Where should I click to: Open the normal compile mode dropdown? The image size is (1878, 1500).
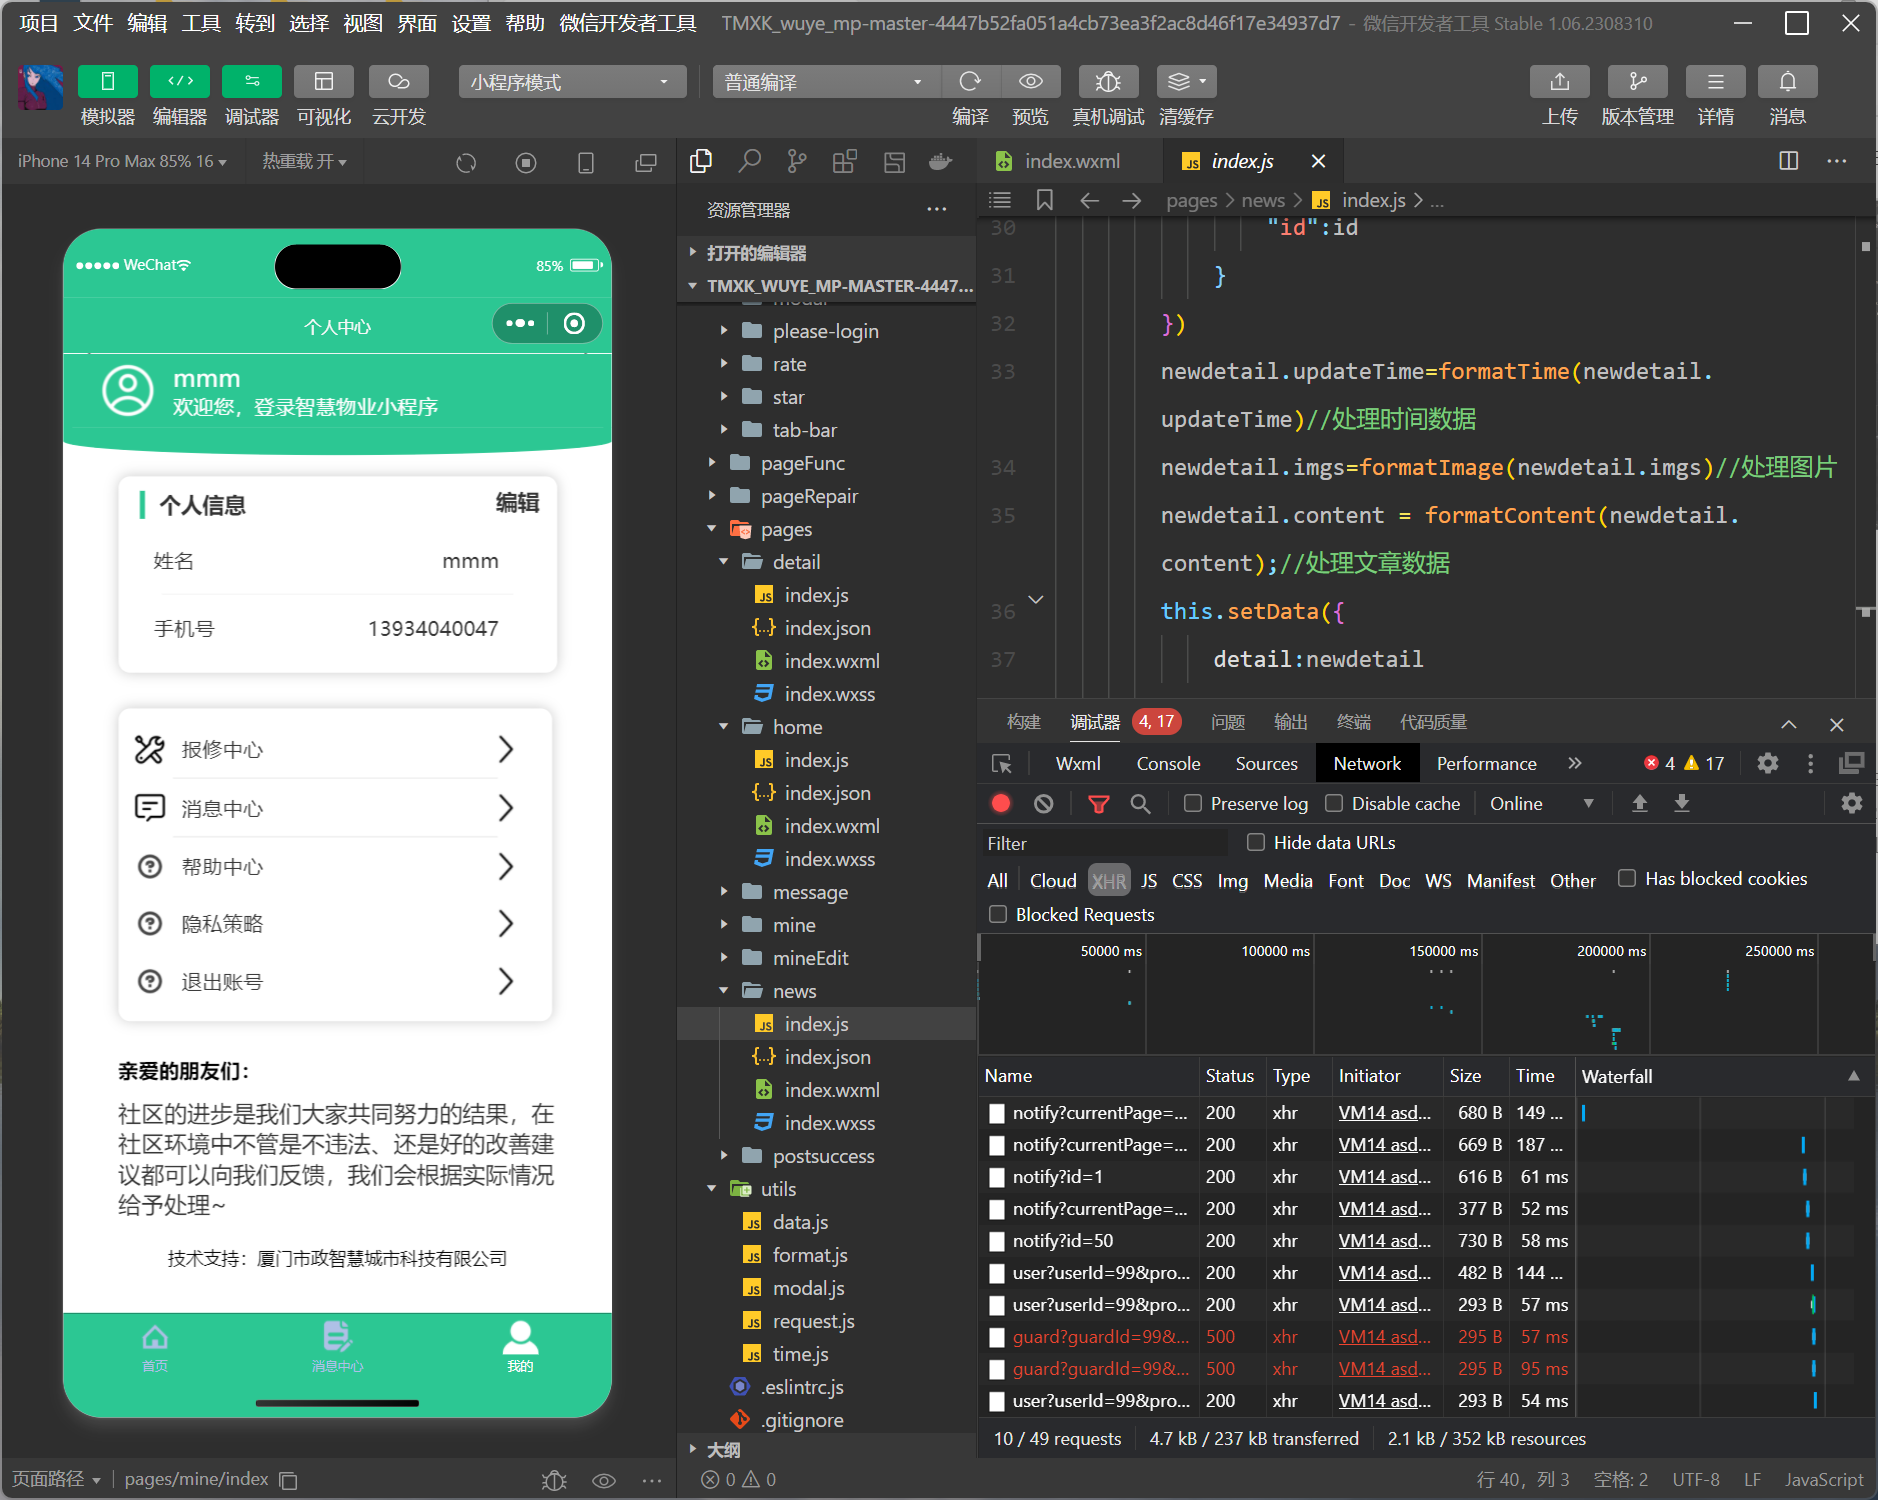pyautogui.click(x=826, y=82)
